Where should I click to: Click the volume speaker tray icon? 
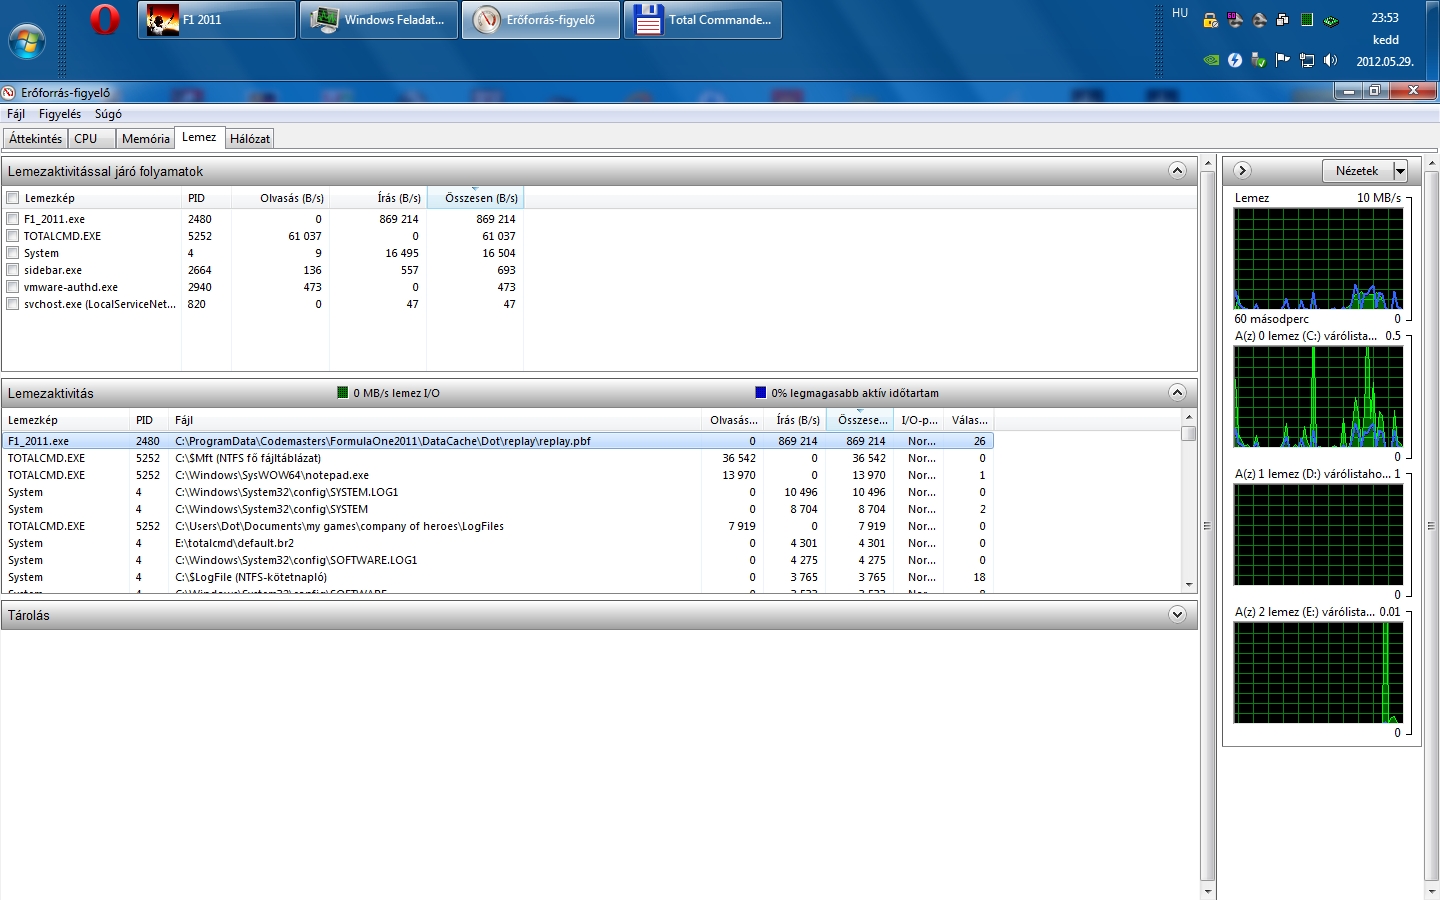[1331, 60]
